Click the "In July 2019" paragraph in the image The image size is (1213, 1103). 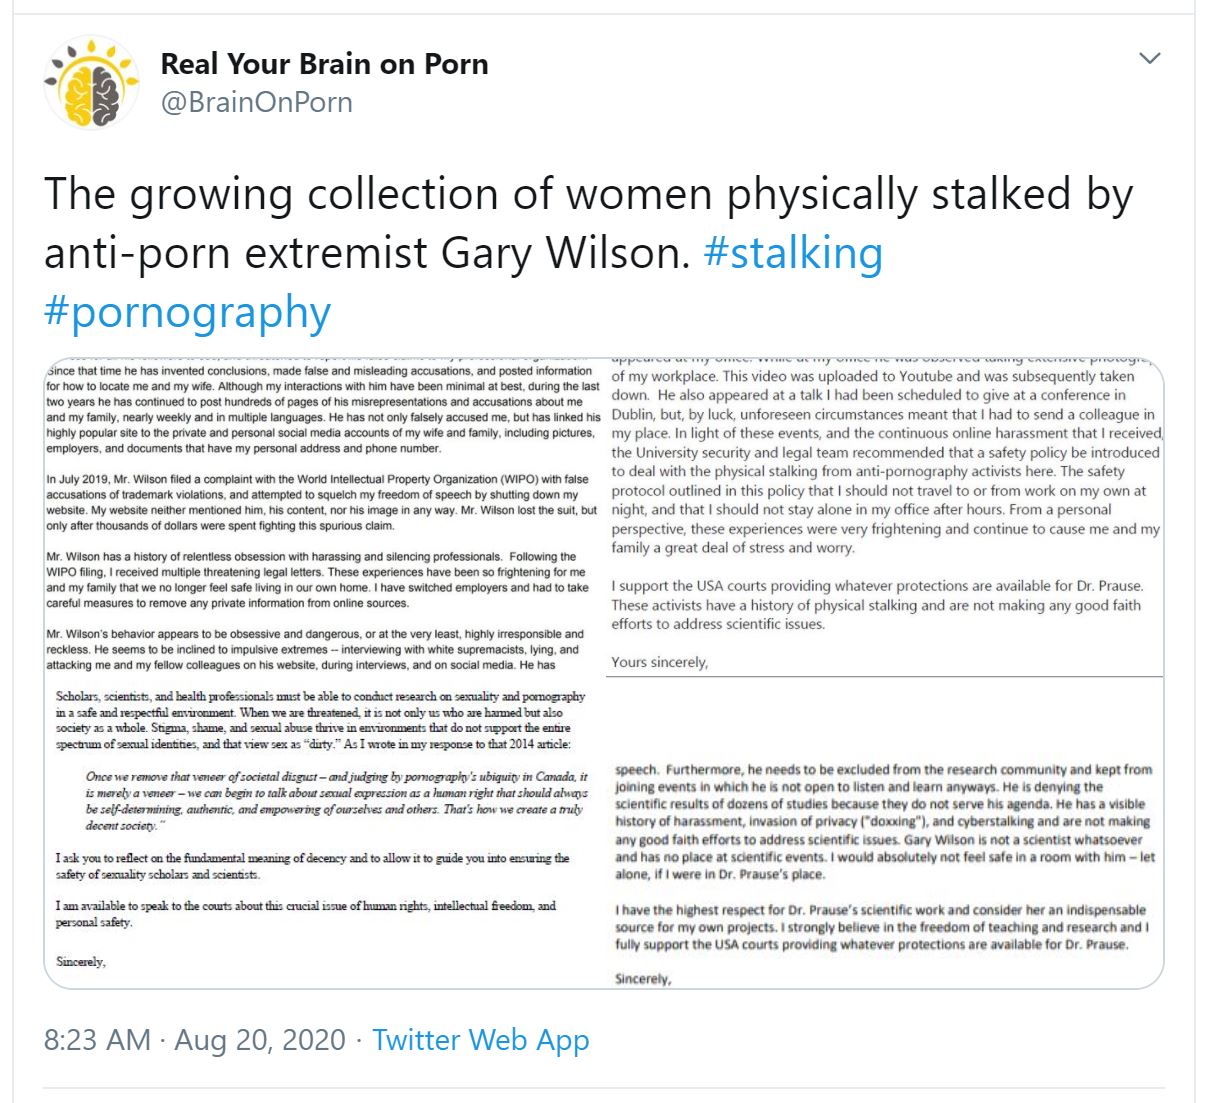[316, 502]
